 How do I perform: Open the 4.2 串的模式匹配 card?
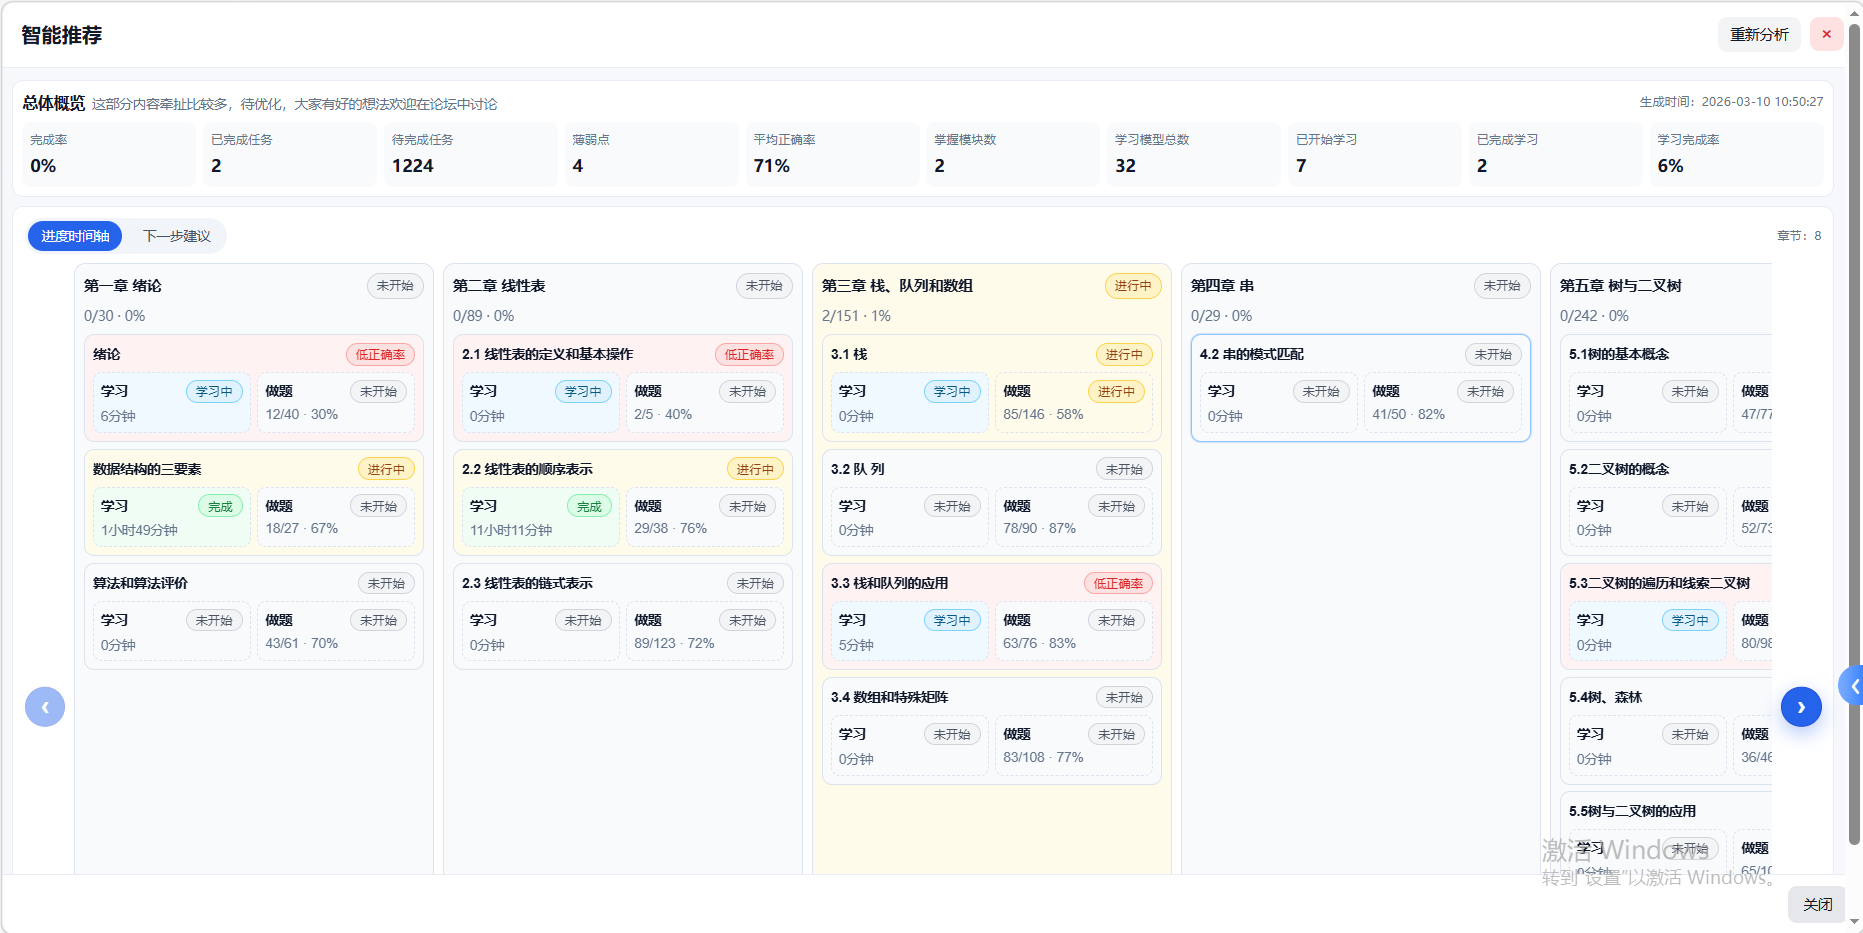coord(1360,388)
